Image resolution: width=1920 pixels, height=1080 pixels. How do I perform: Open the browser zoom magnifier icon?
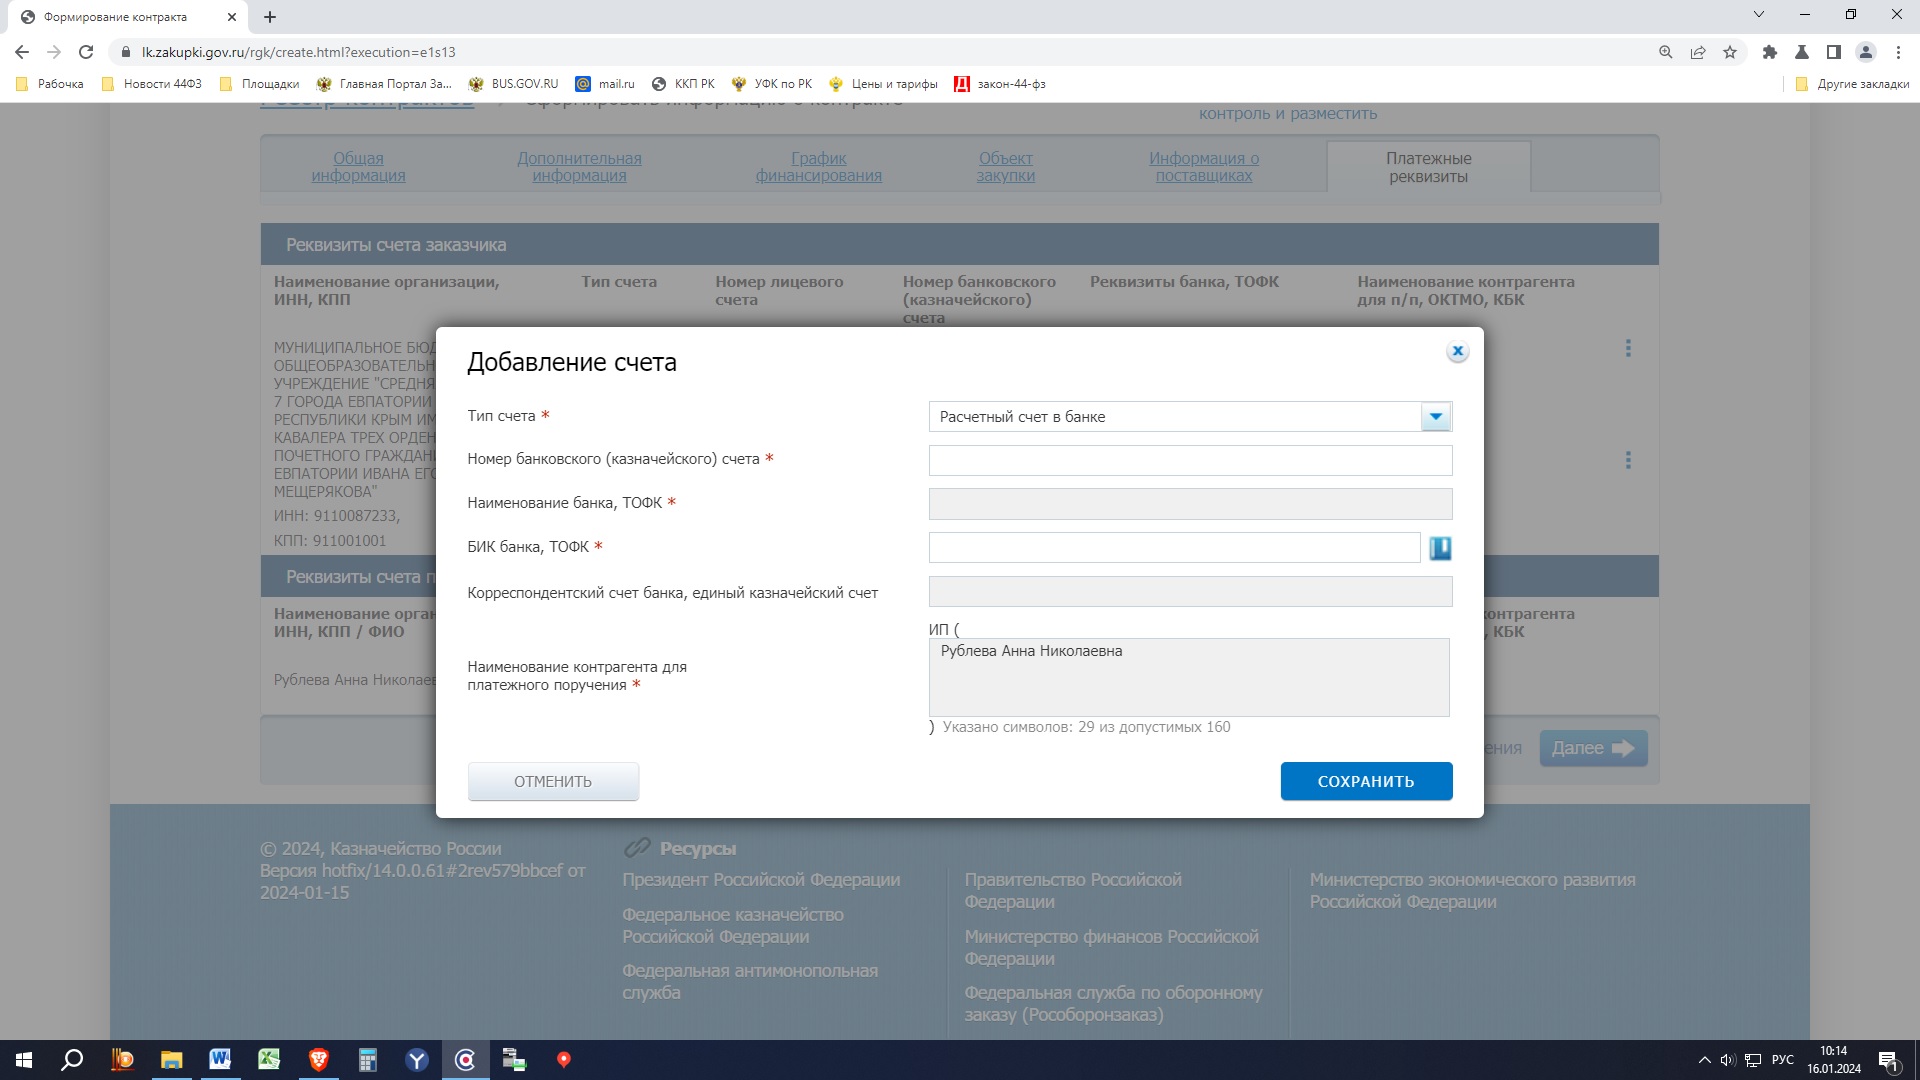click(1666, 52)
